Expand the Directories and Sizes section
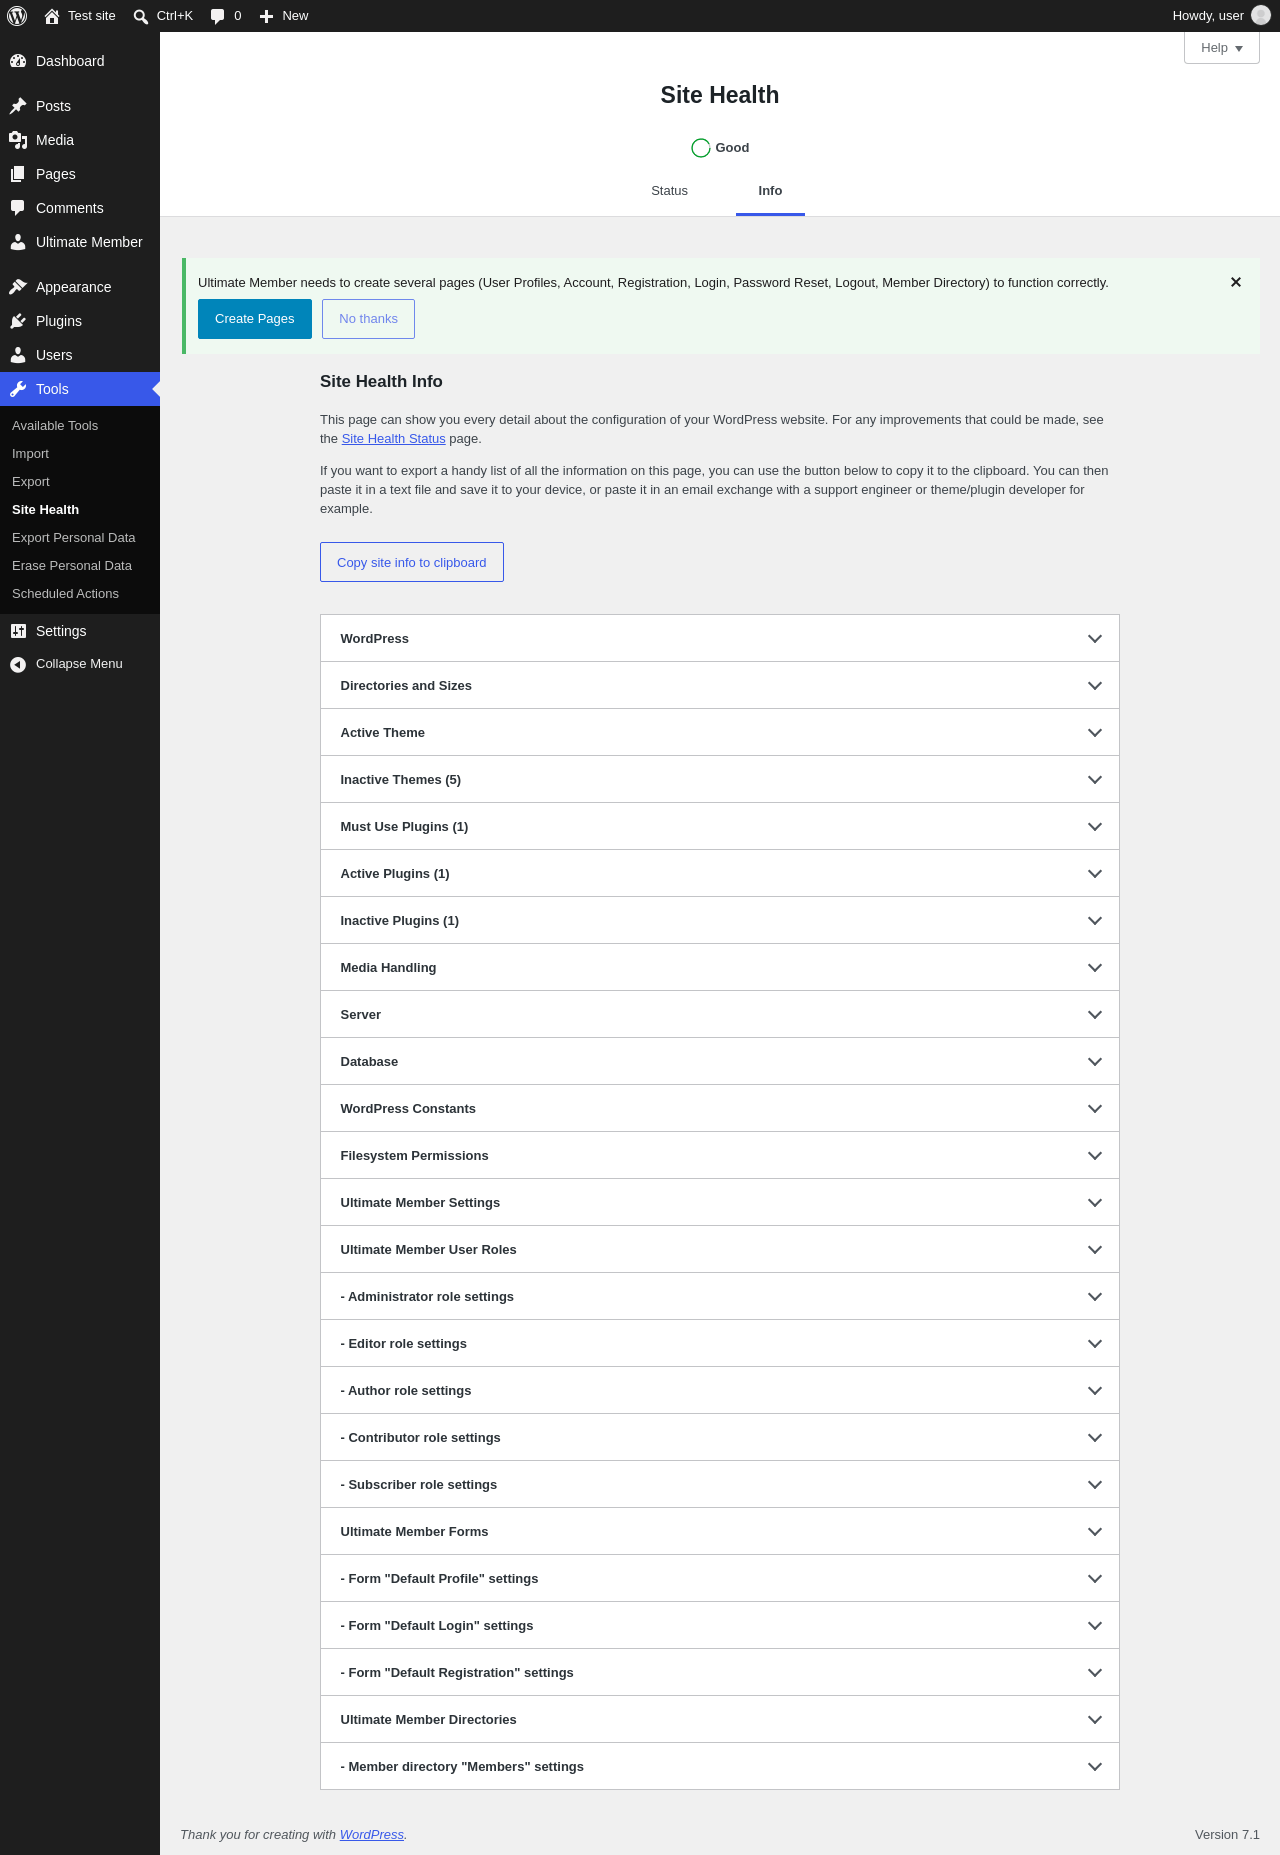 point(720,685)
